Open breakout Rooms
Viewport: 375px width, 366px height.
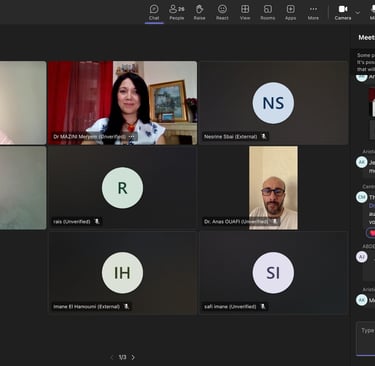coord(268,12)
